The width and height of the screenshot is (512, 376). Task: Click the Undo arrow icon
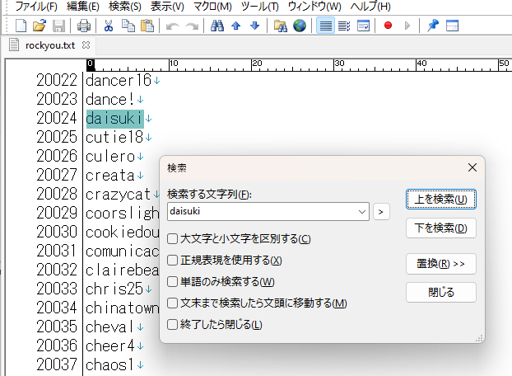point(173,26)
